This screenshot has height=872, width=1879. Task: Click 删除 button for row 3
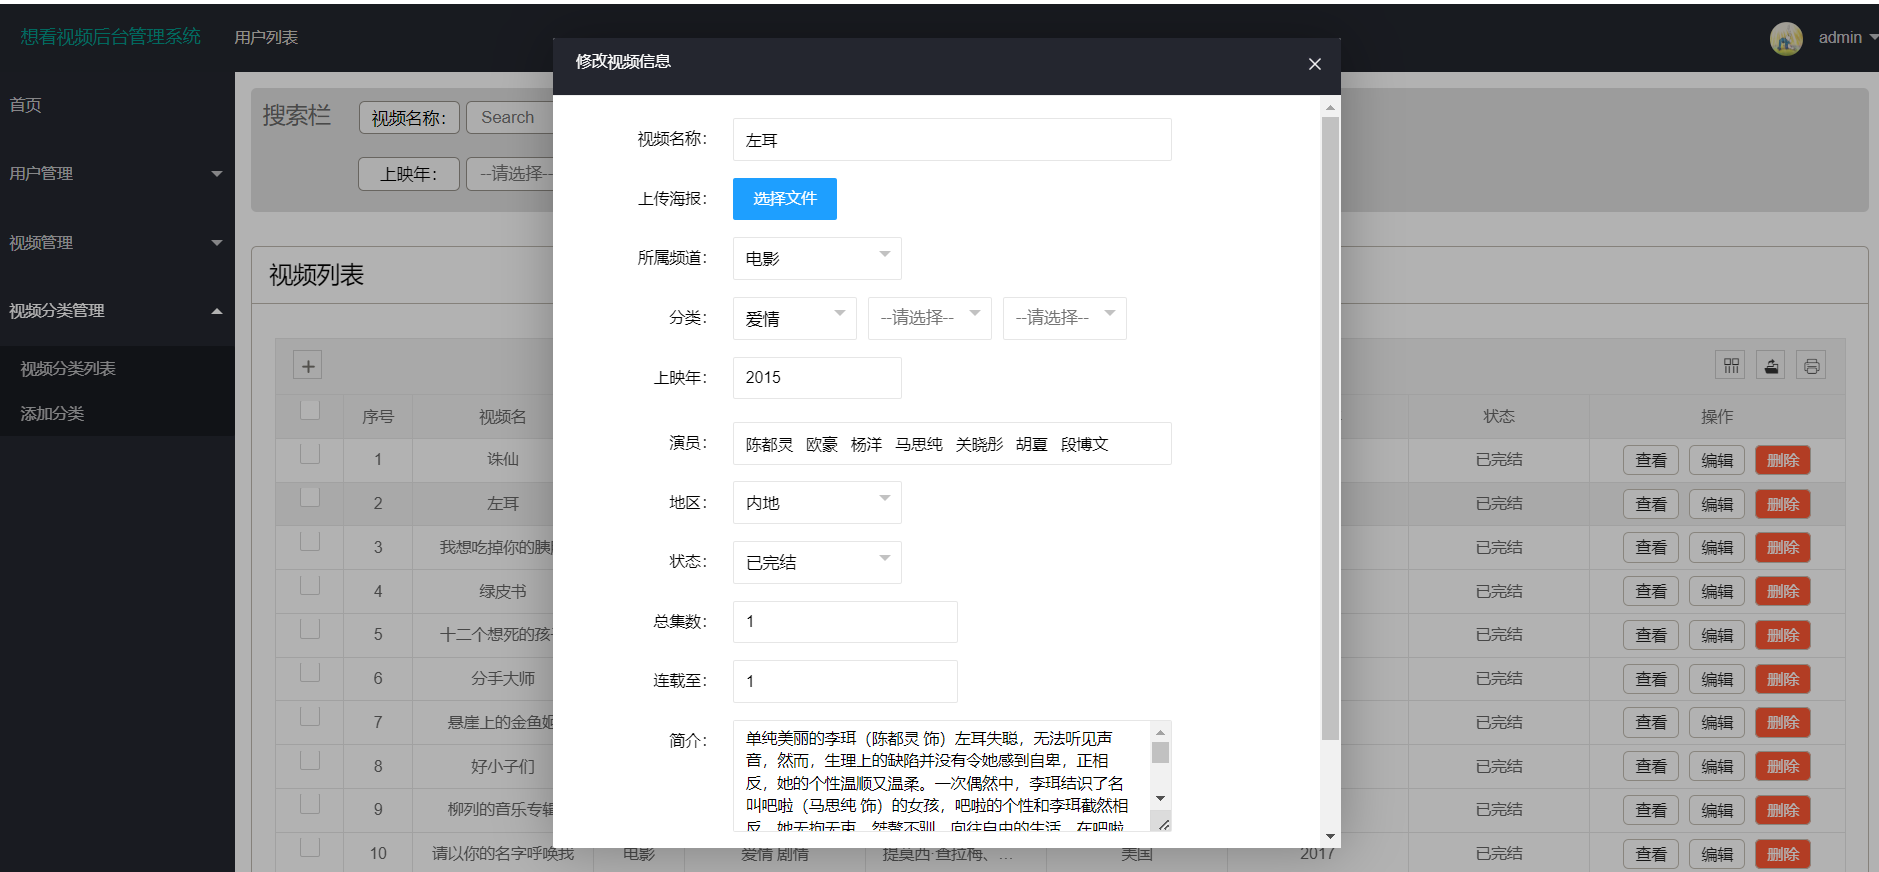(x=1783, y=547)
